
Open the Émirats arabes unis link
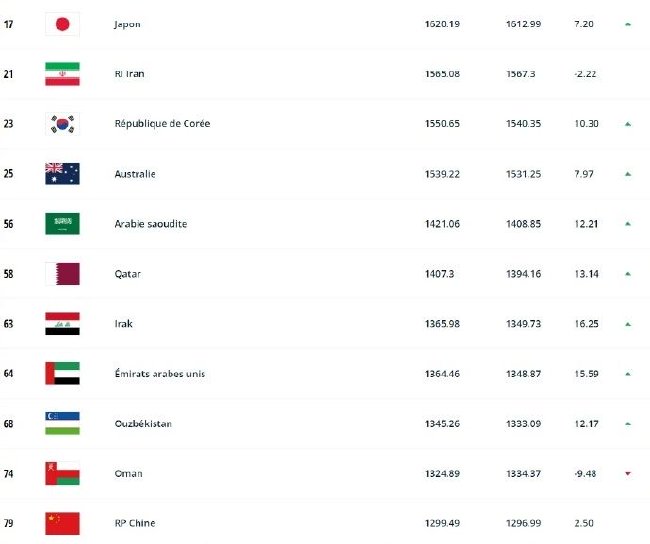tap(160, 374)
